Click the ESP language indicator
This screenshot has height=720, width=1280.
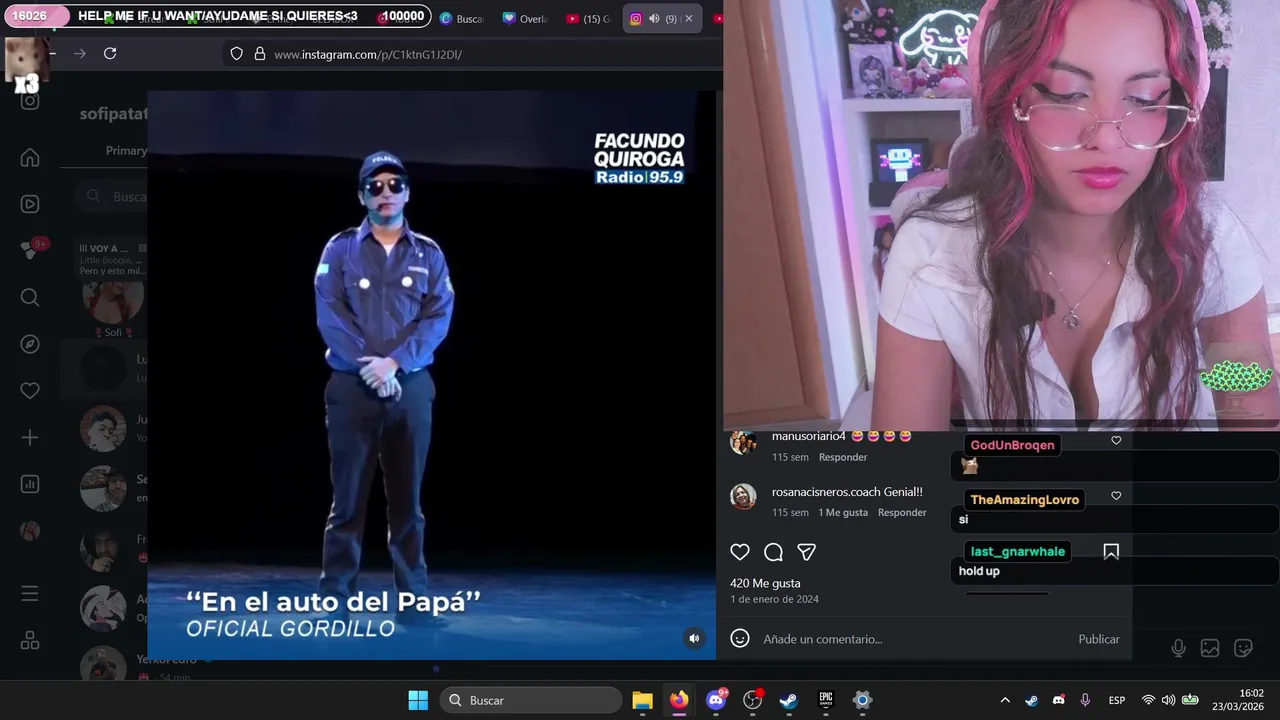click(x=1117, y=700)
